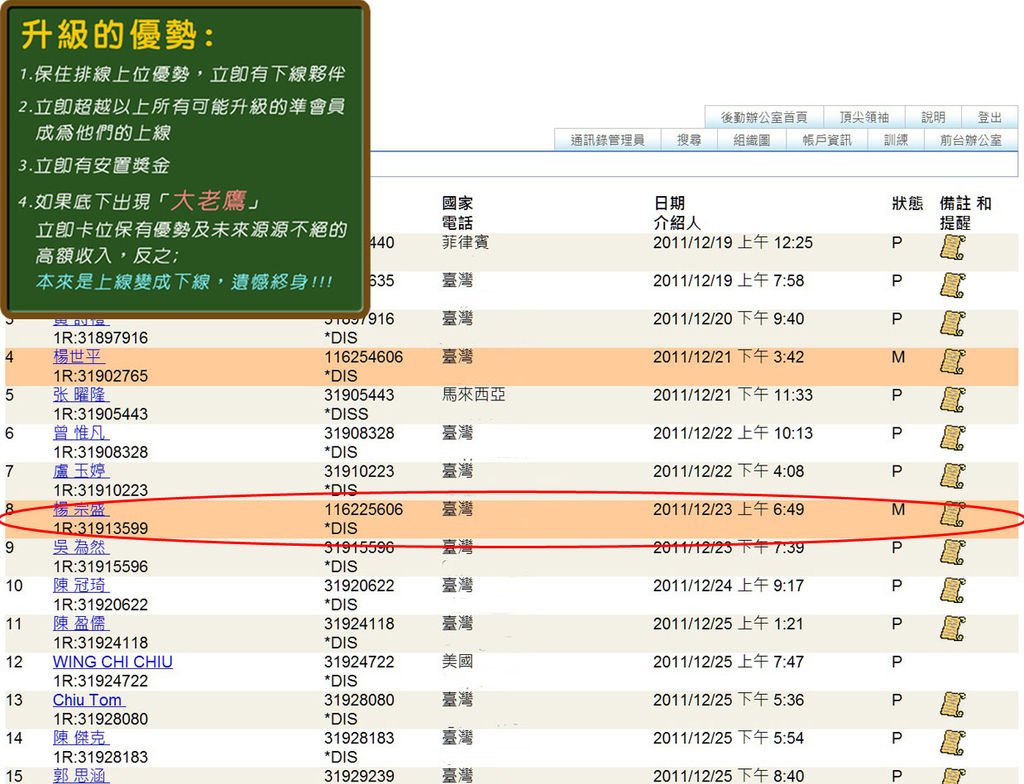Click the note scroll icon in Chiu Tom row
Image resolution: width=1024 pixels, height=784 pixels.
[x=952, y=705]
